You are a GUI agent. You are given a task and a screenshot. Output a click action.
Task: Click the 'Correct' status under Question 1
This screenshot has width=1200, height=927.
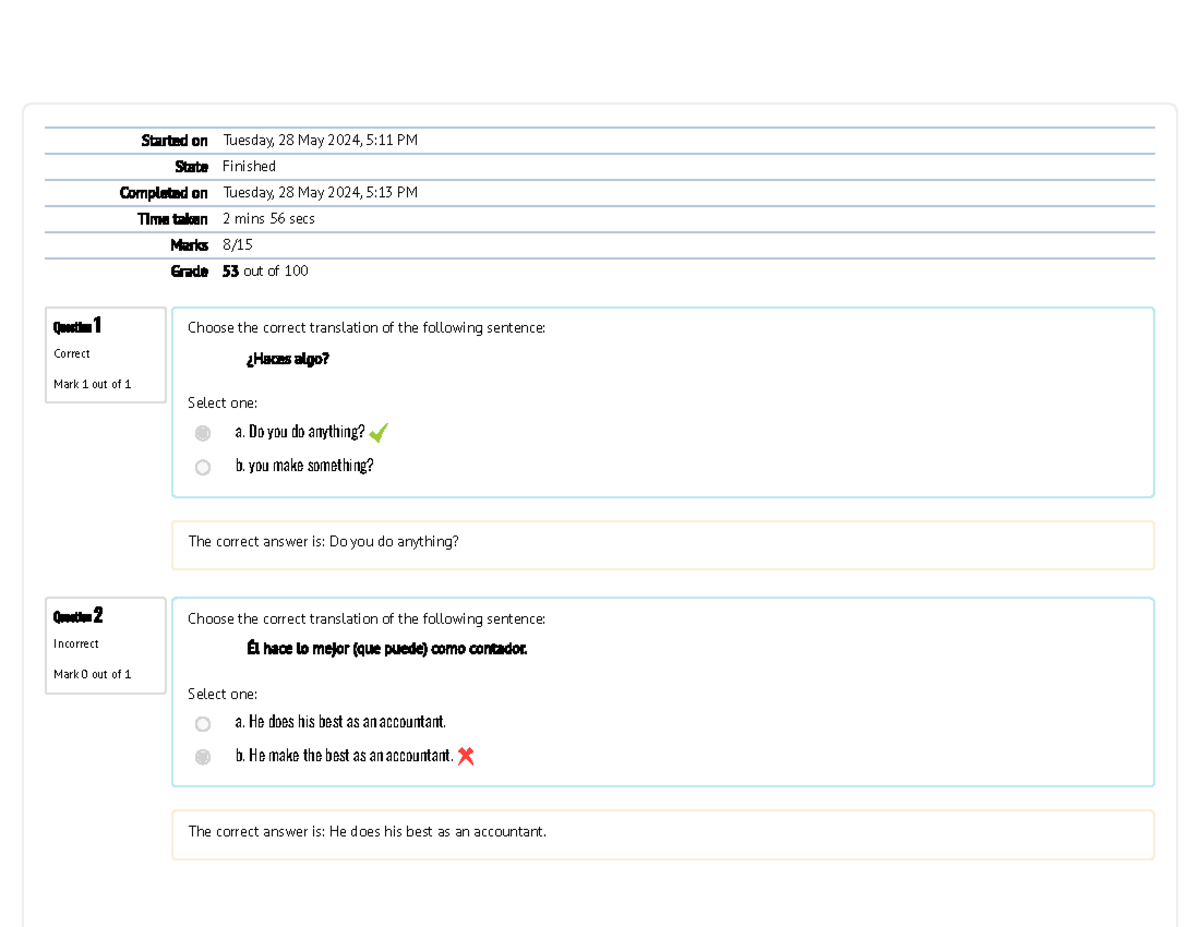[72, 354]
